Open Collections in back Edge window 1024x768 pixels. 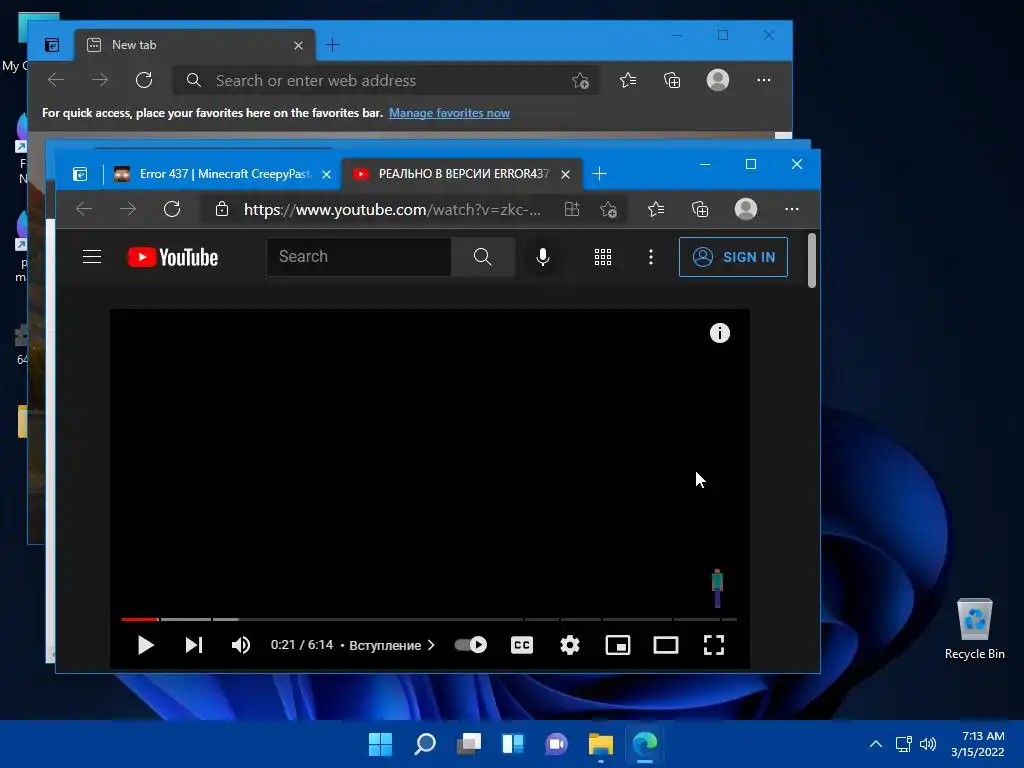point(672,80)
